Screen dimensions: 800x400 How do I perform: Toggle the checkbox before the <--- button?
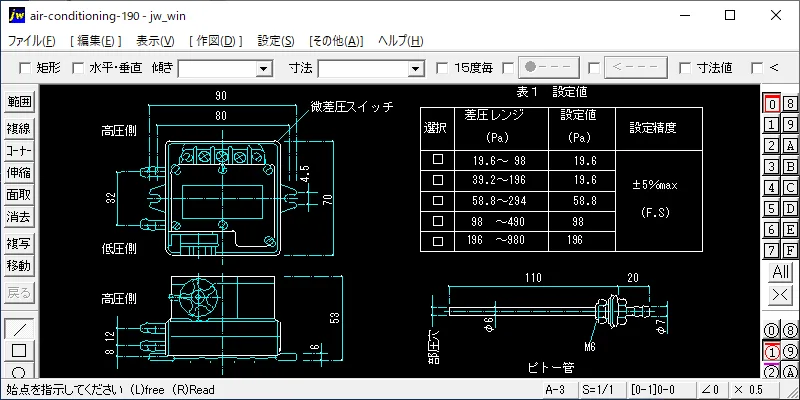(x=593, y=68)
